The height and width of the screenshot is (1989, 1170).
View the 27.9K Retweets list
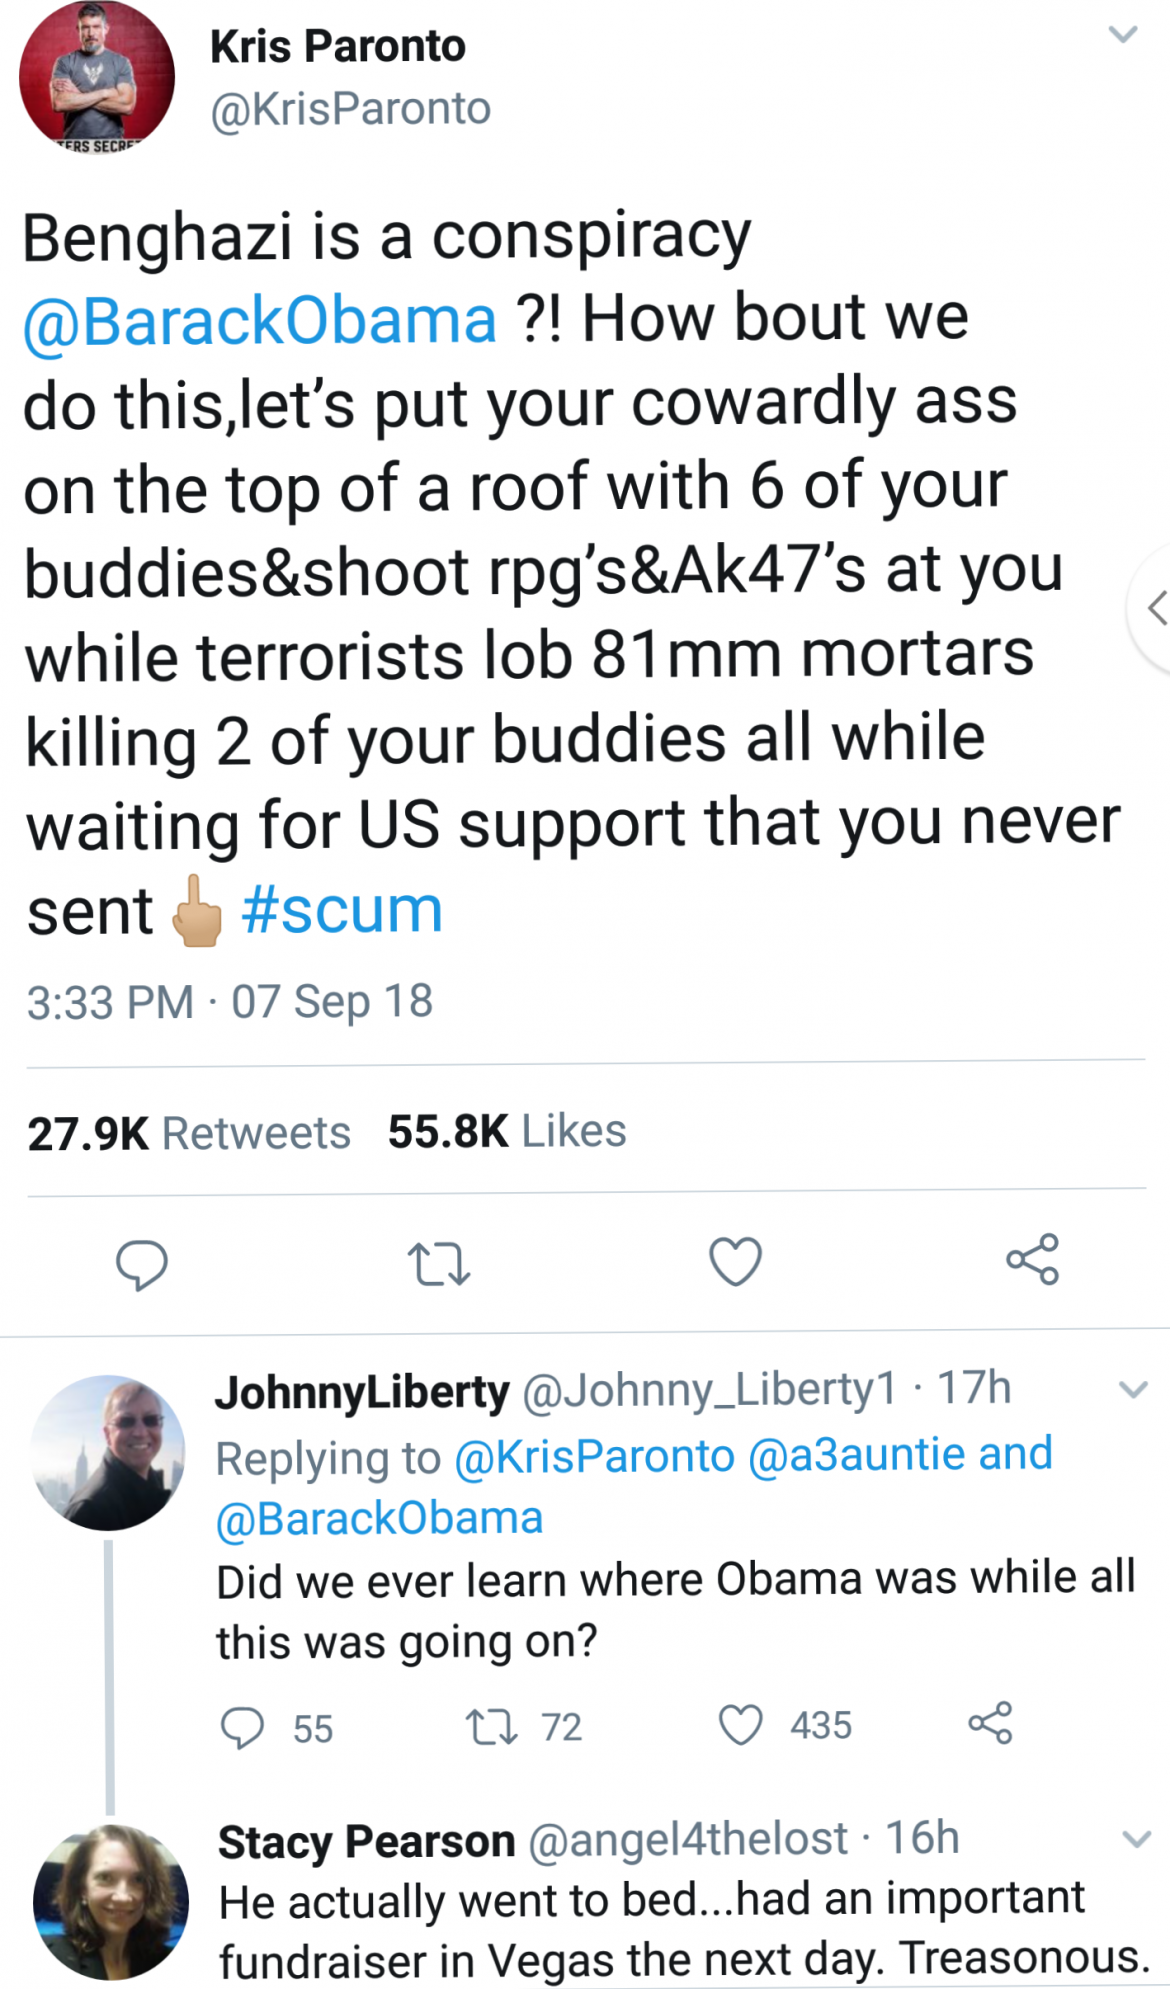pyautogui.click(x=189, y=1133)
